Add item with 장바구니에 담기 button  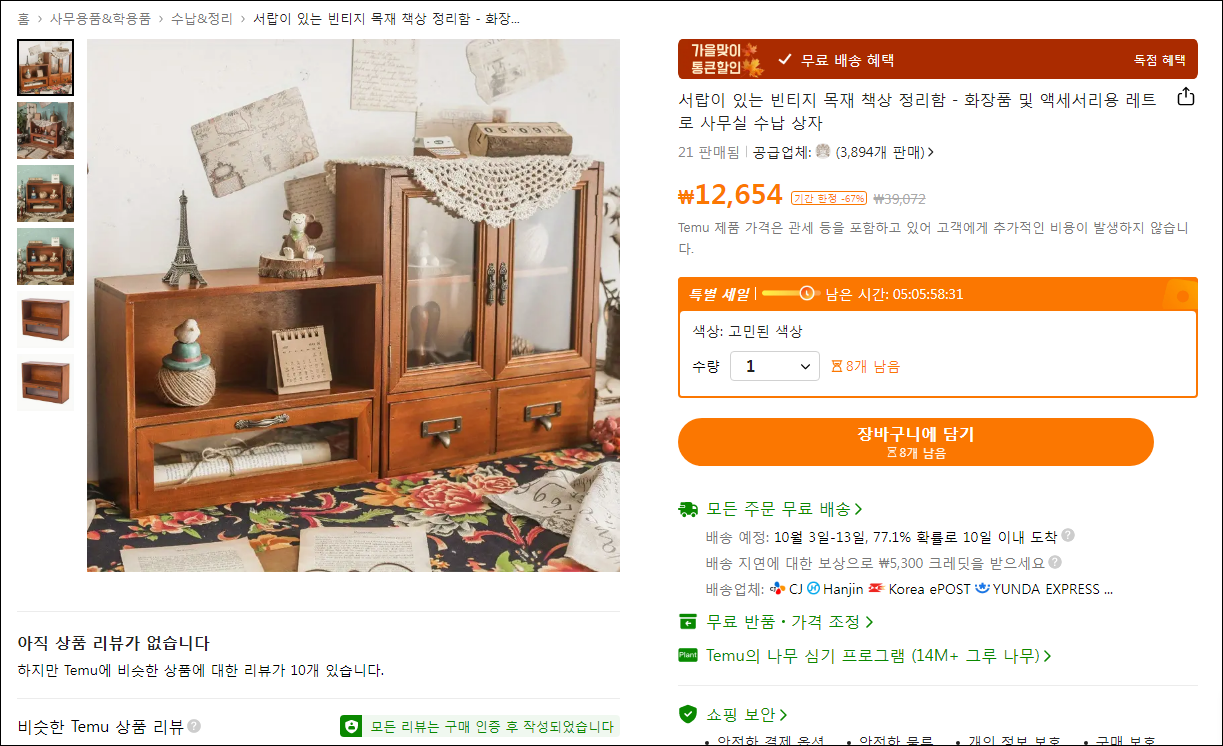coord(916,442)
